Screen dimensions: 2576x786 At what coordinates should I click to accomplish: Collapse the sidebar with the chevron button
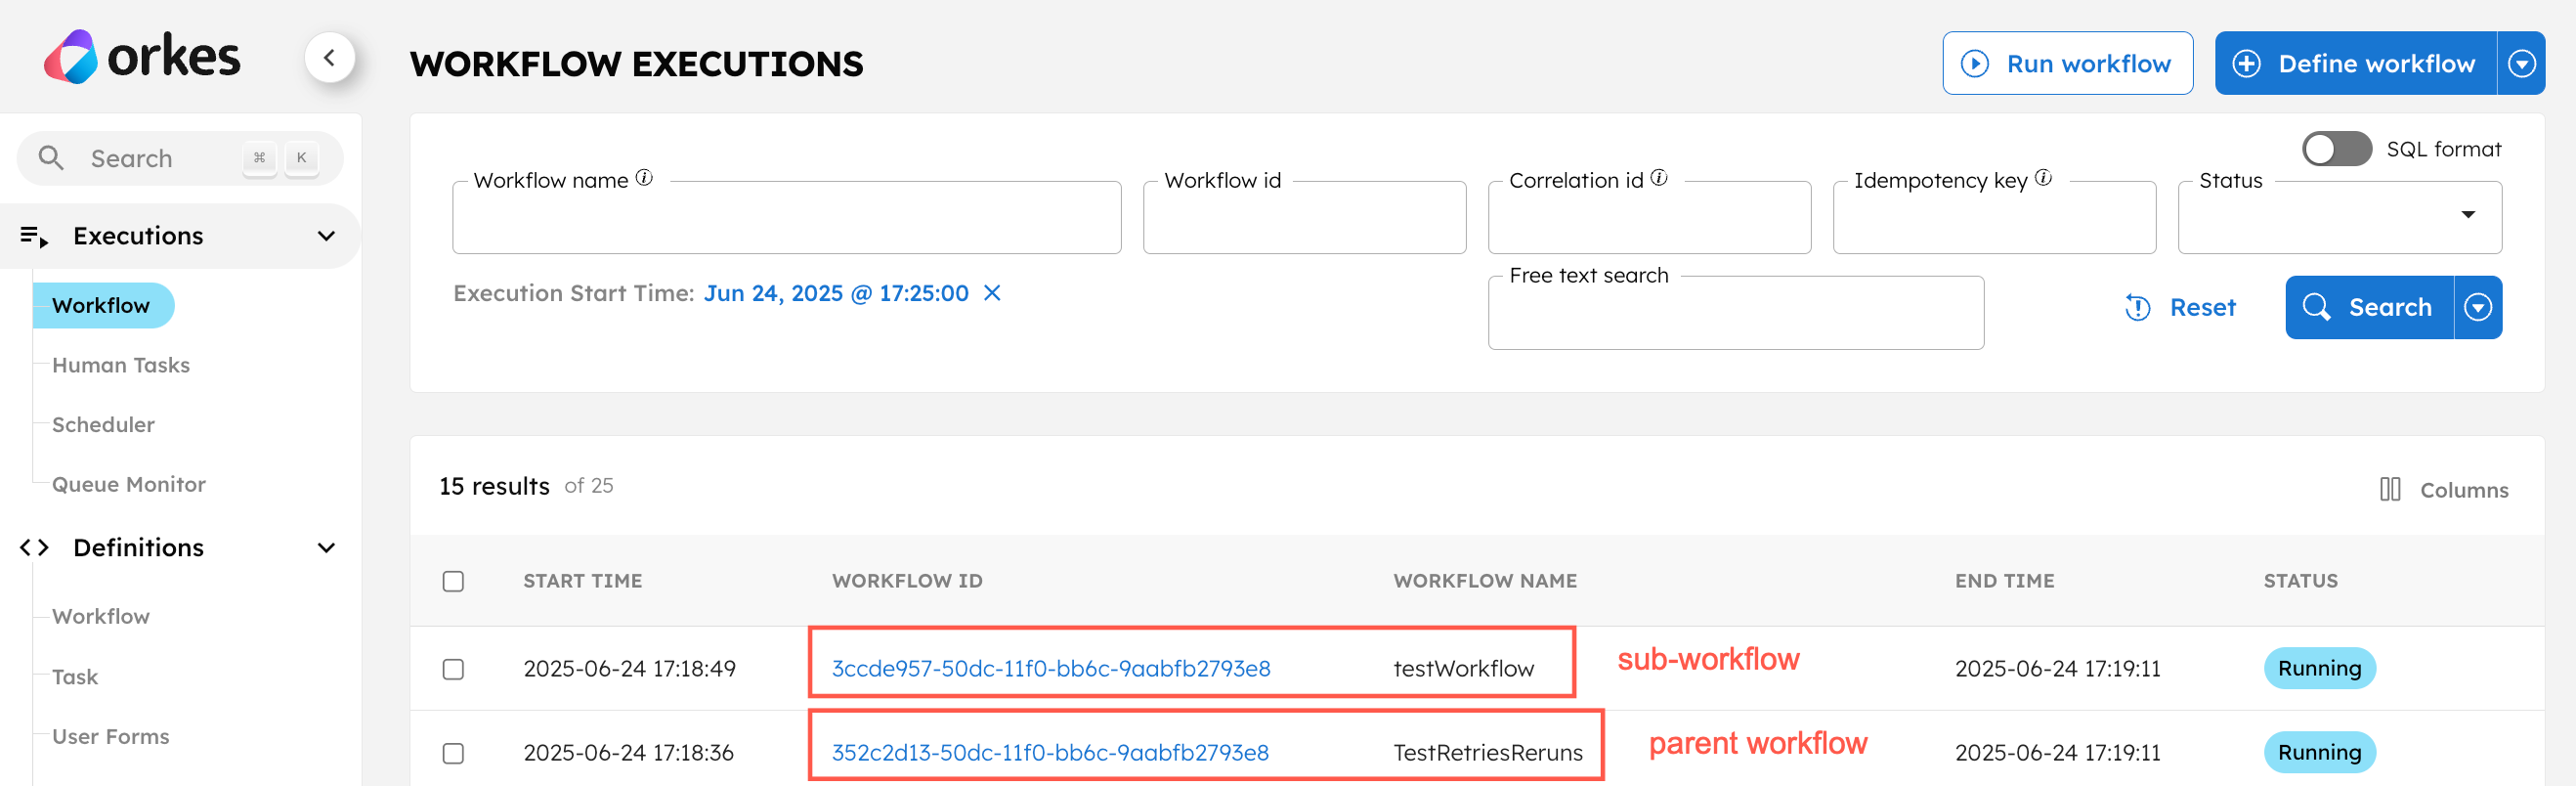(x=329, y=58)
